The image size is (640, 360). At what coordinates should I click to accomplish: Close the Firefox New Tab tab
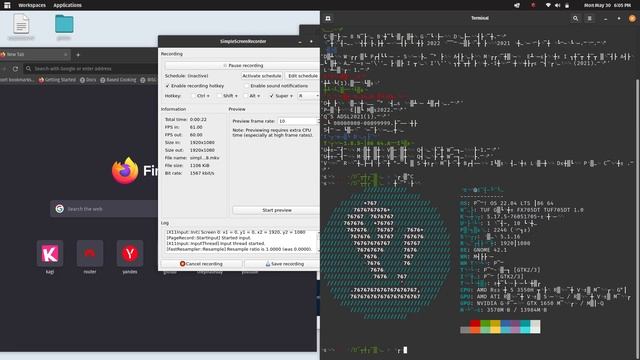[66, 54]
